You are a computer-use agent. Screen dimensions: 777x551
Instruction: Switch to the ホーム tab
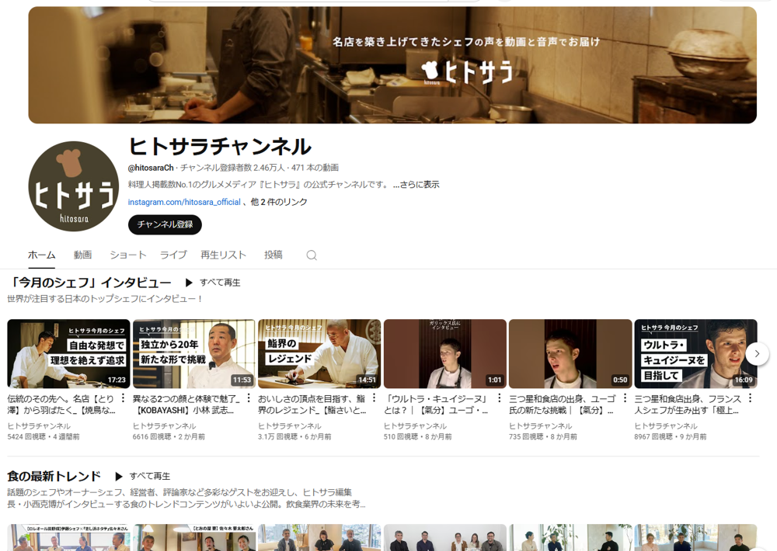click(42, 255)
